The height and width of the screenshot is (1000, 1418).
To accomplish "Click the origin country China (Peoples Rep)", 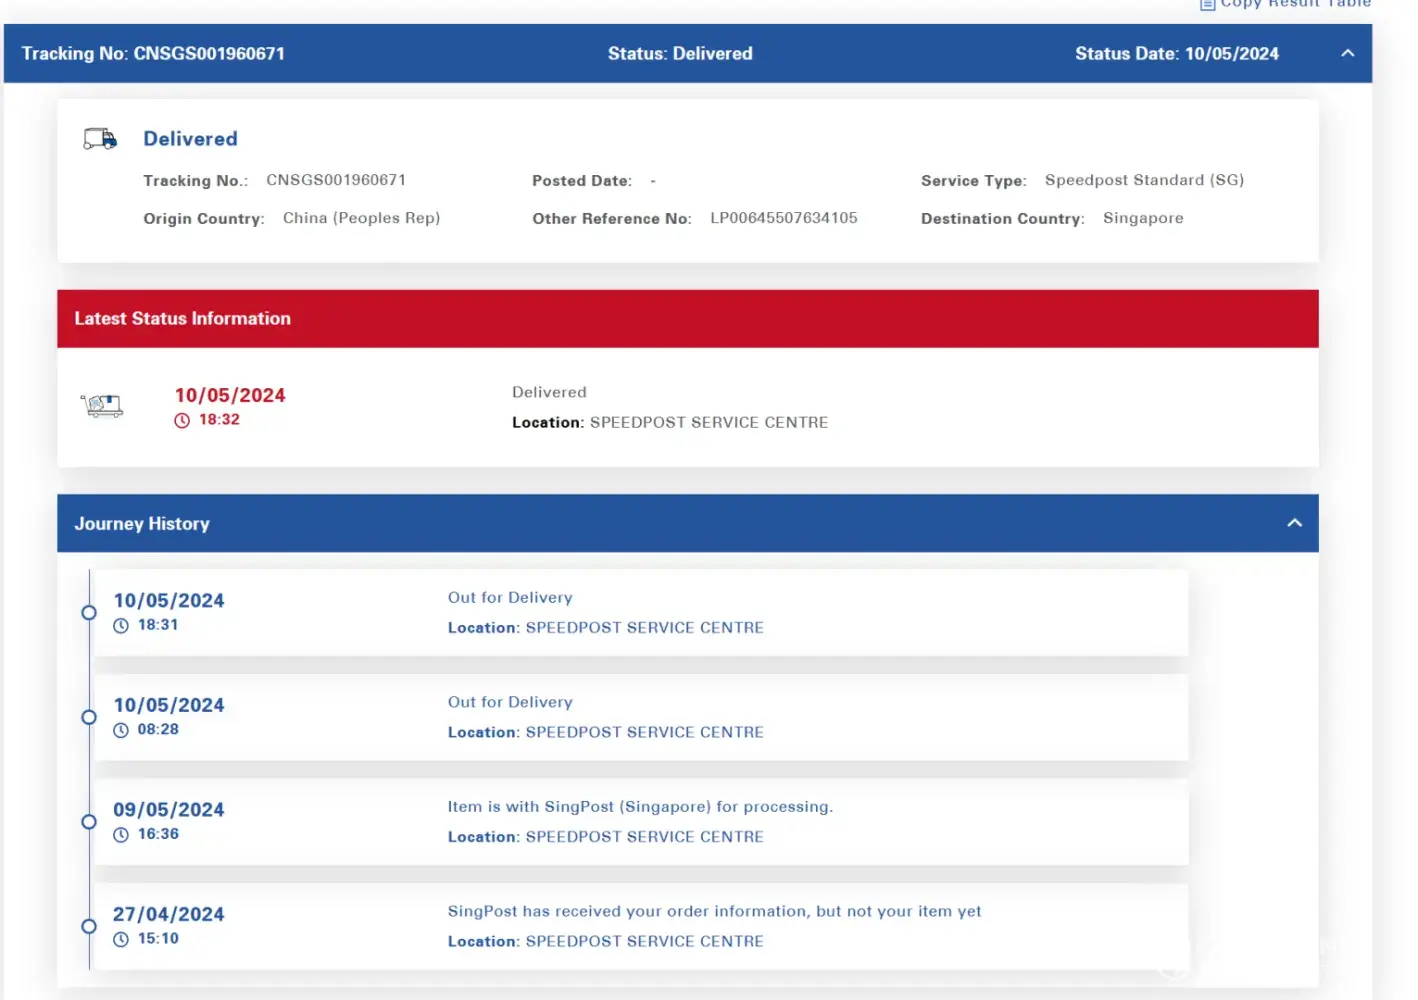I will point(362,218).
